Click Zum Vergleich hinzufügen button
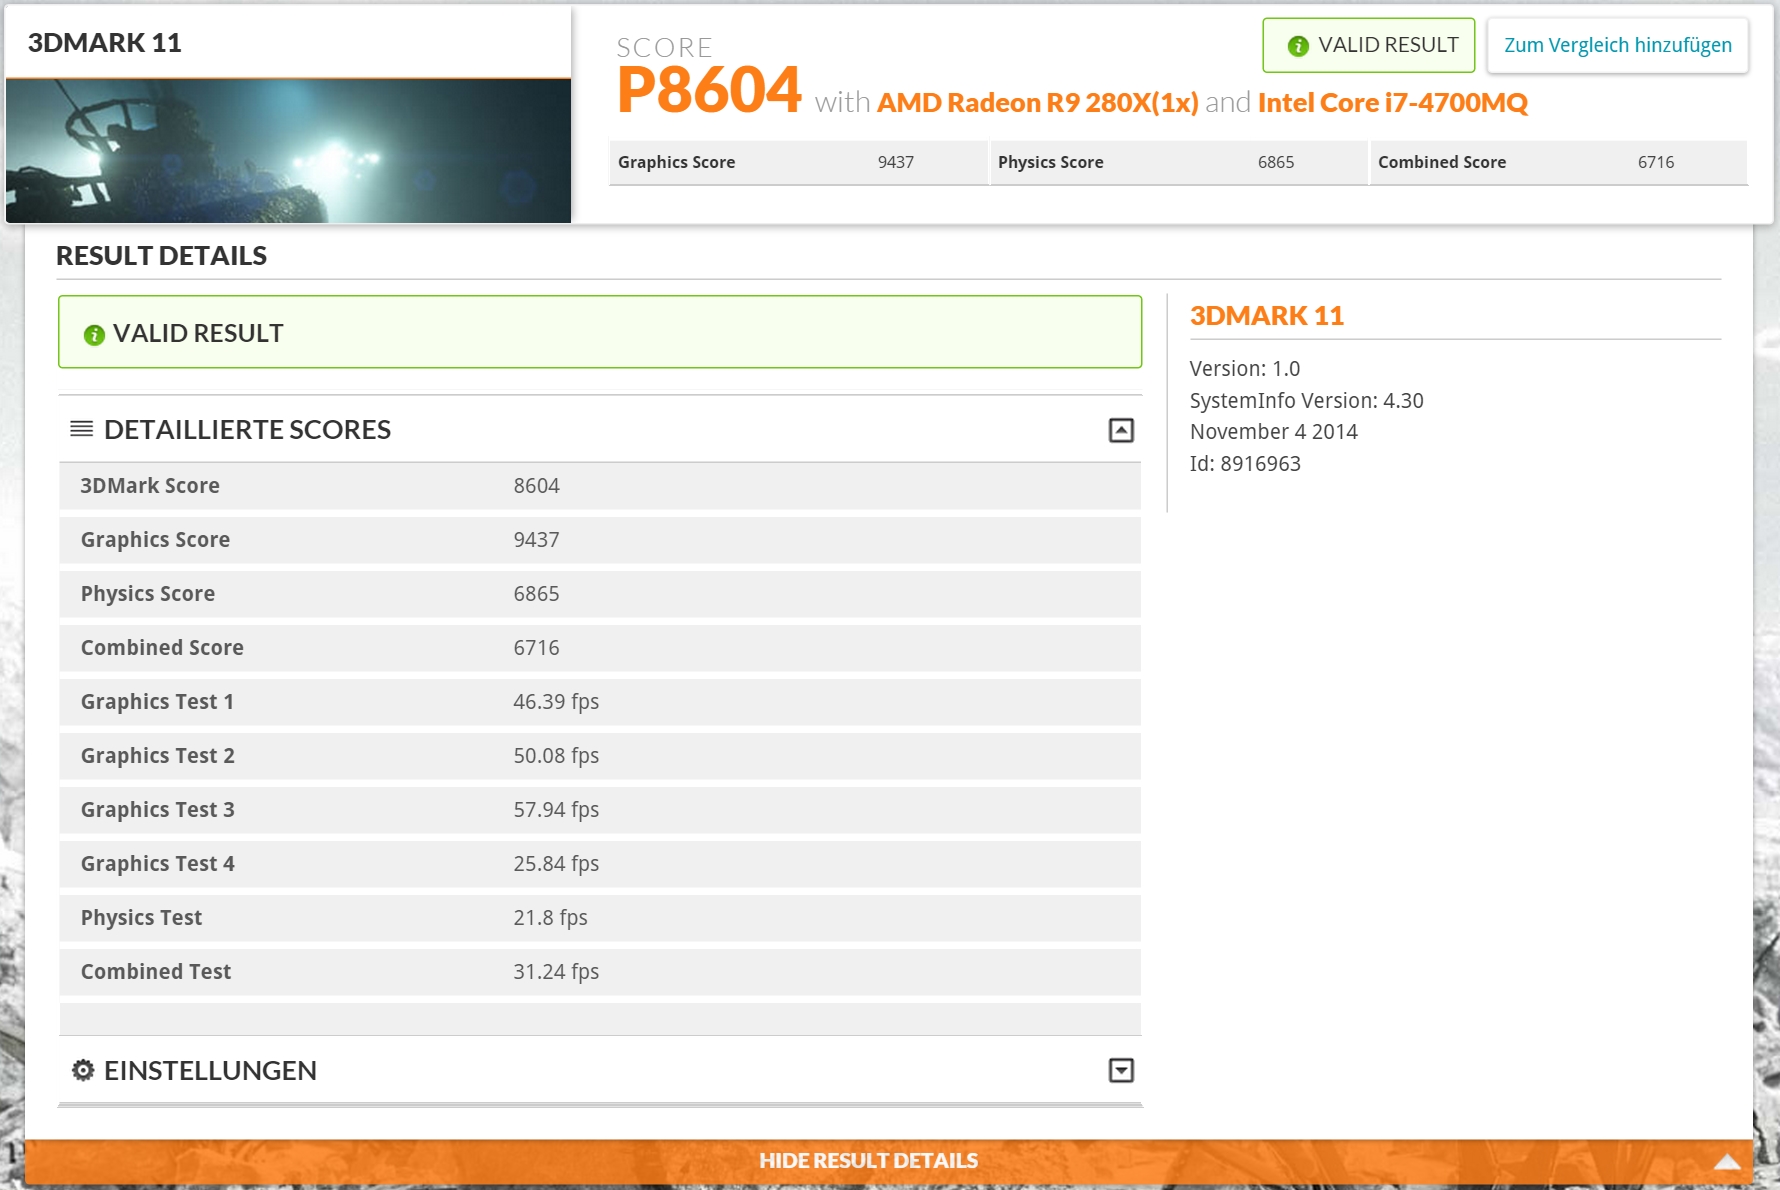1780x1190 pixels. [x=1618, y=45]
